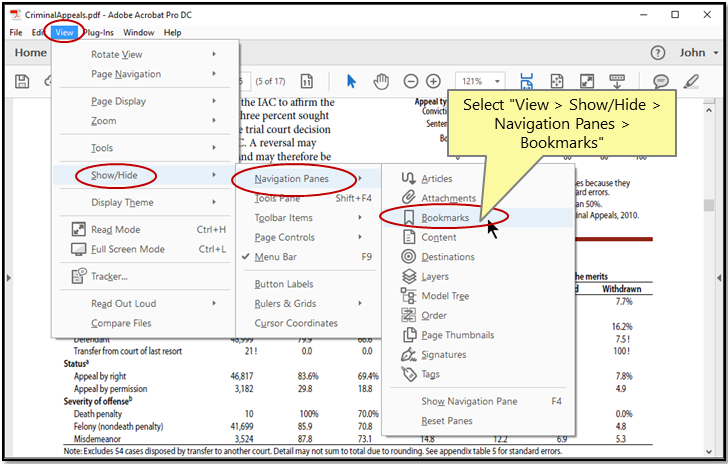Click the full screen view icon

pos(587,81)
